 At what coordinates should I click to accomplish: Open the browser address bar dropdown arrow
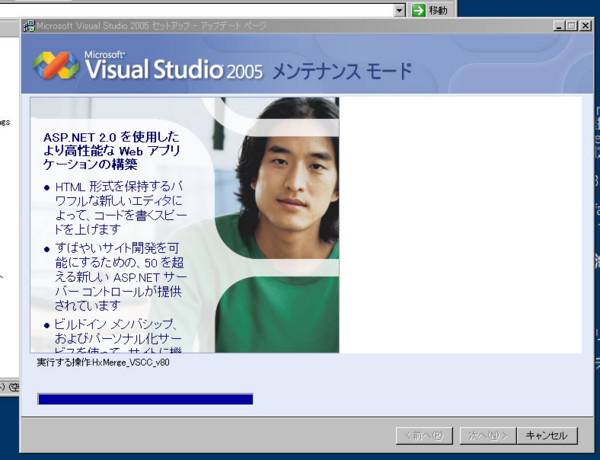(399, 10)
